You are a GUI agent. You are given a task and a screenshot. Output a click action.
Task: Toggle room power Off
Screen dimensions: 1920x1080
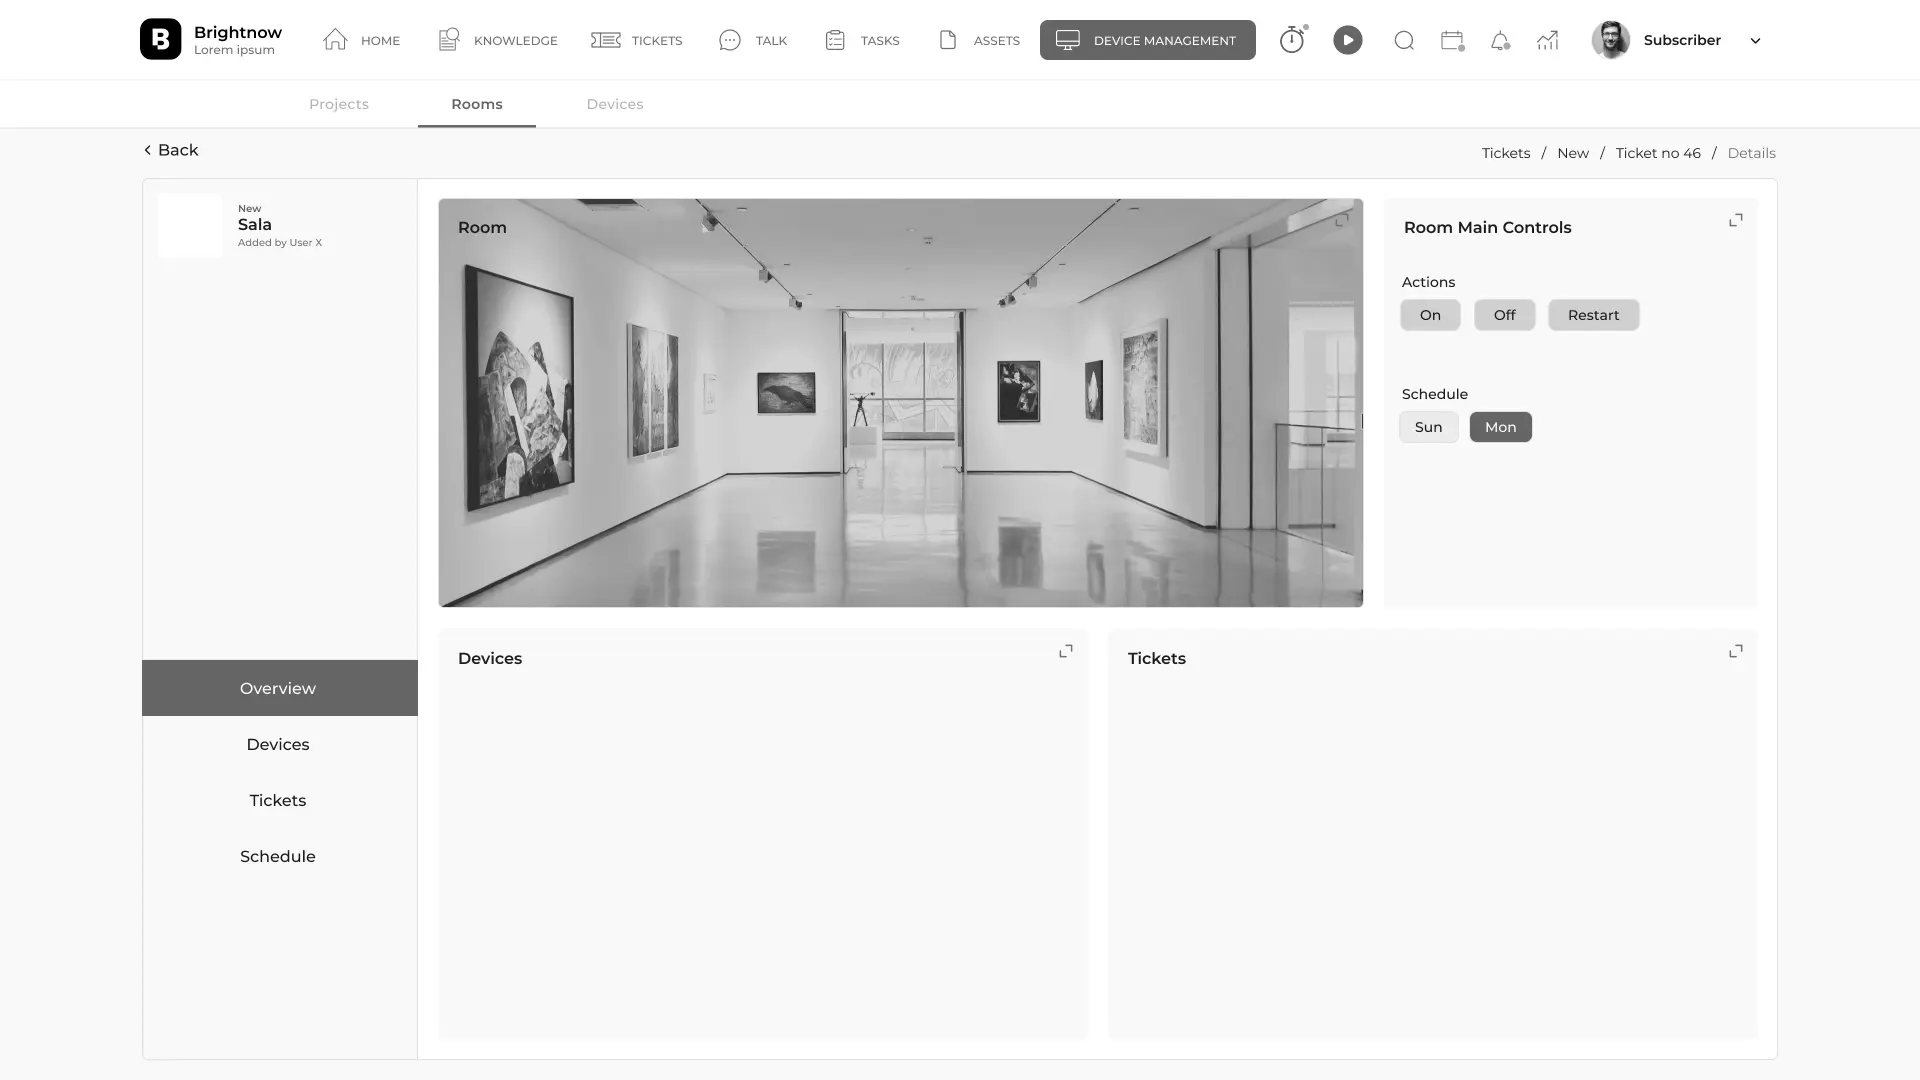[1504, 315]
